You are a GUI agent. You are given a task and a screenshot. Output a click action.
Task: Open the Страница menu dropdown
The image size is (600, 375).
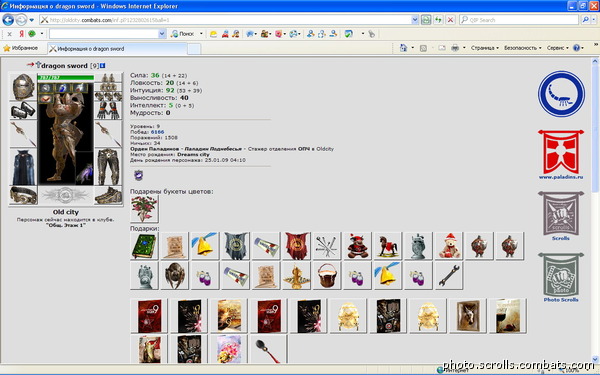(484, 48)
